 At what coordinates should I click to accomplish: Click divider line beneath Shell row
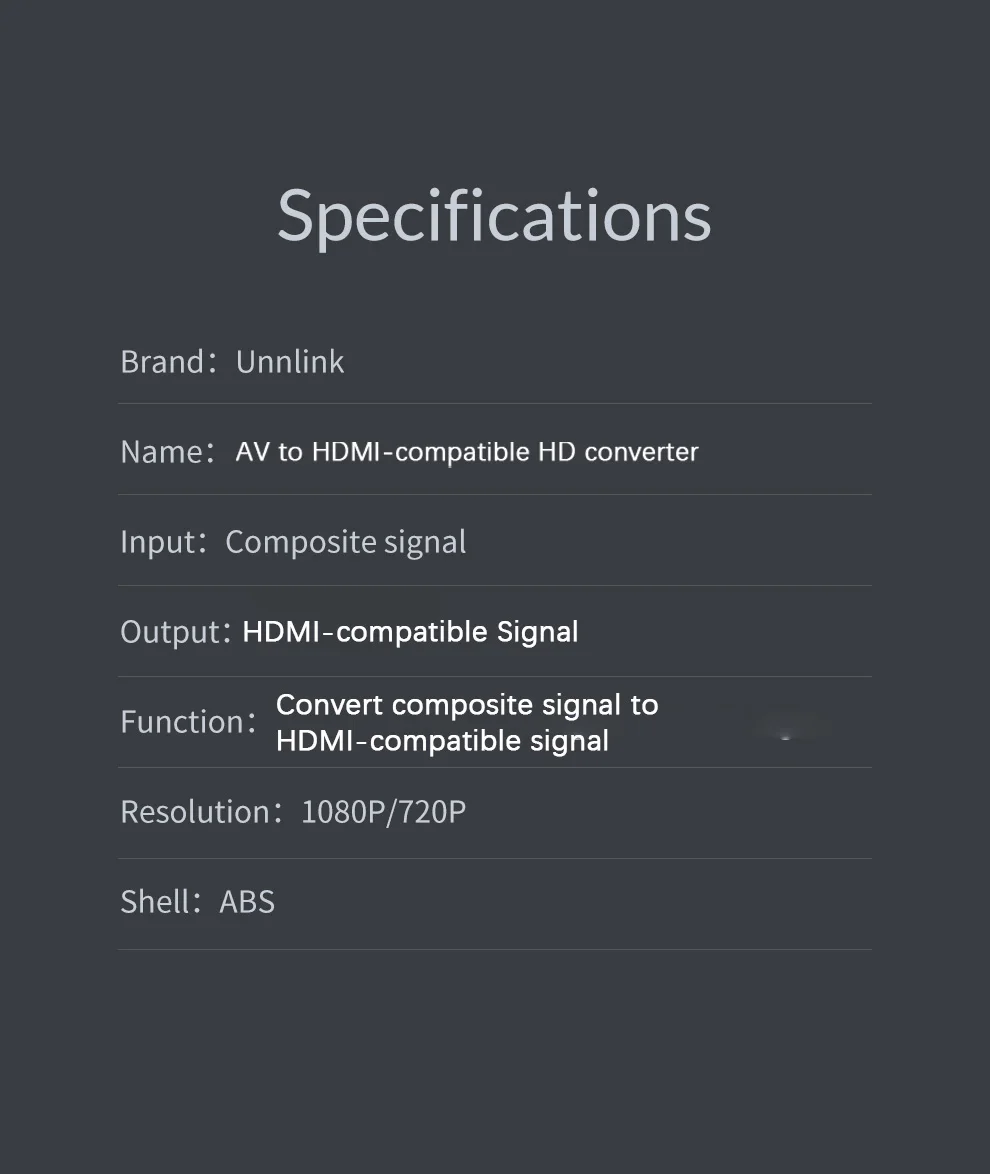tap(495, 949)
